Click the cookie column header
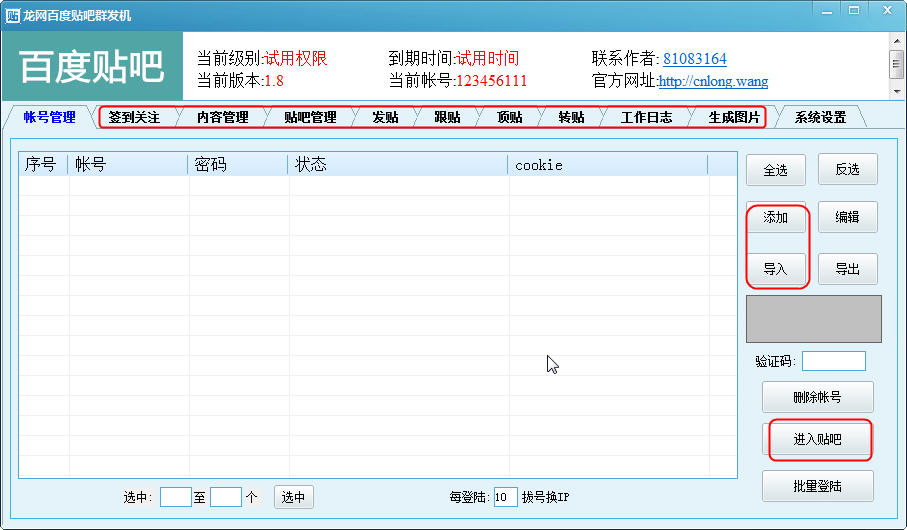907x530 pixels. 608,165
